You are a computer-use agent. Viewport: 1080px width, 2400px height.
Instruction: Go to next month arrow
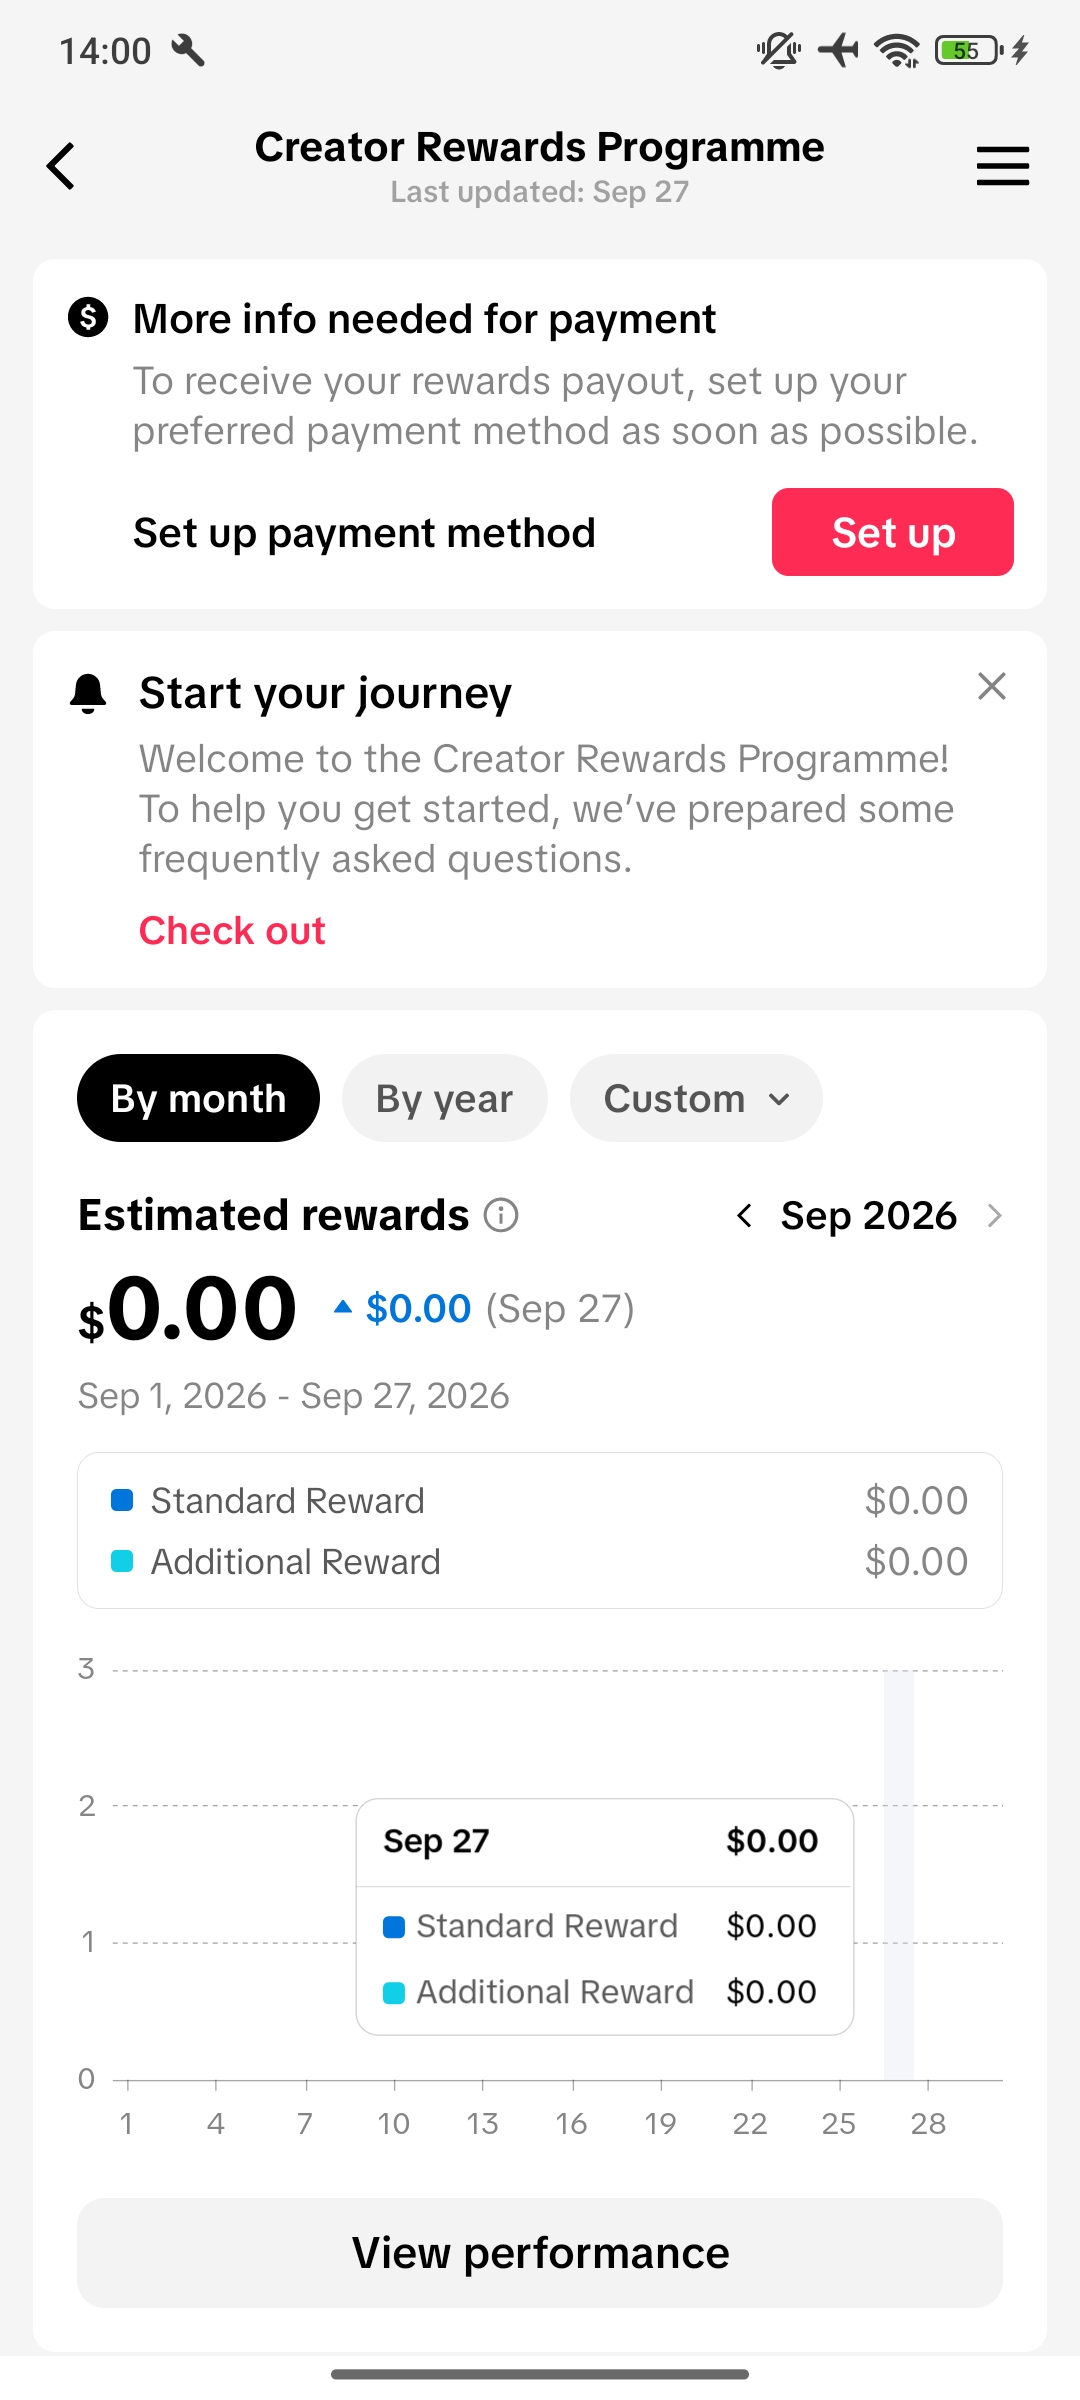tap(994, 1216)
